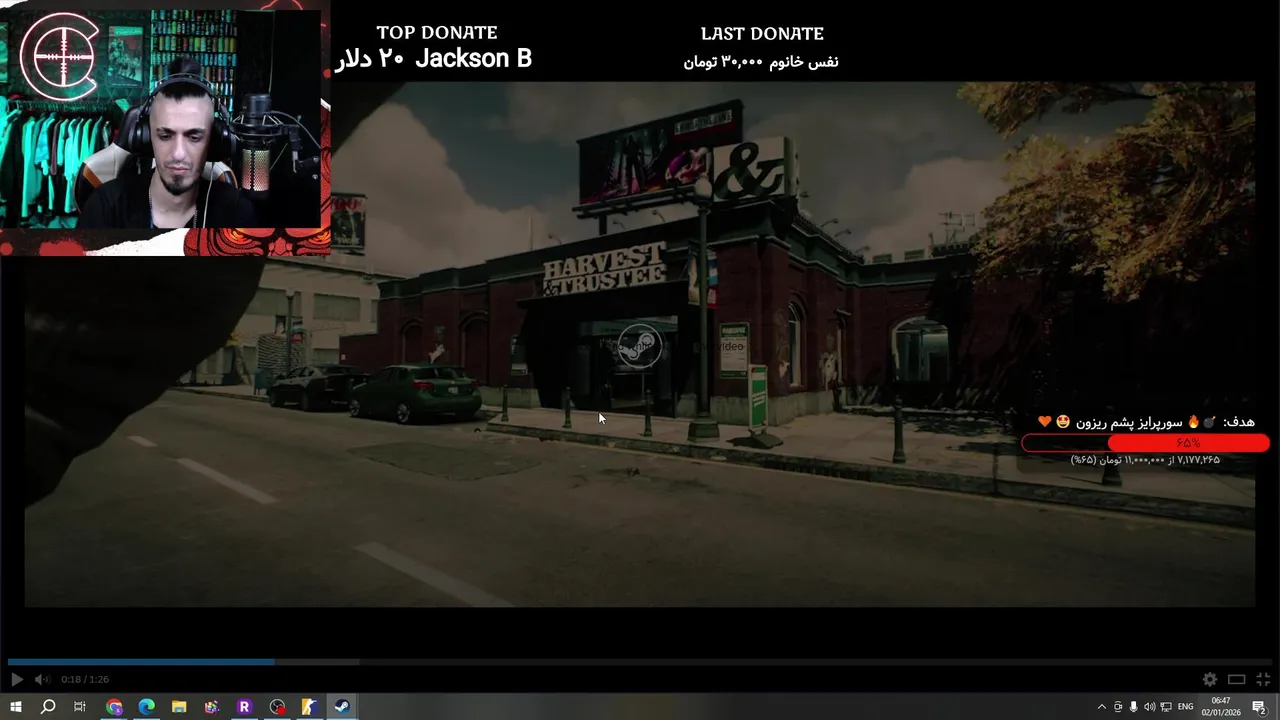The height and width of the screenshot is (720, 1280).
Task: Open the clock showing 06:47
Action: point(1222,707)
